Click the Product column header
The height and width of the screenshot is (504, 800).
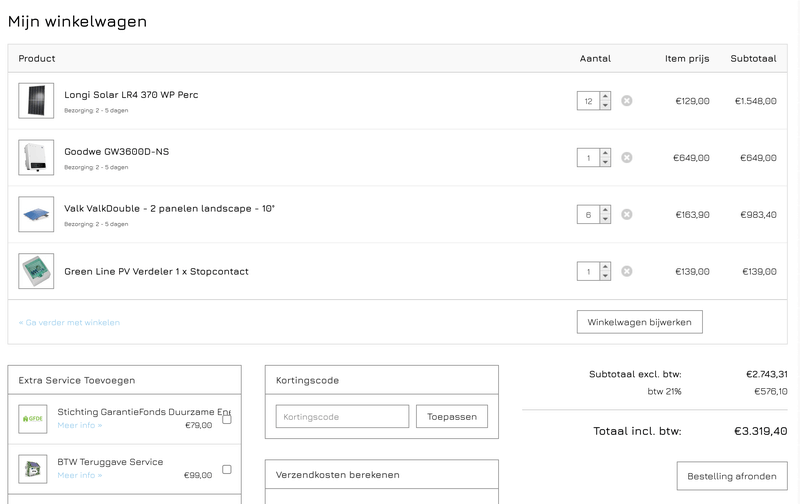(37, 58)
